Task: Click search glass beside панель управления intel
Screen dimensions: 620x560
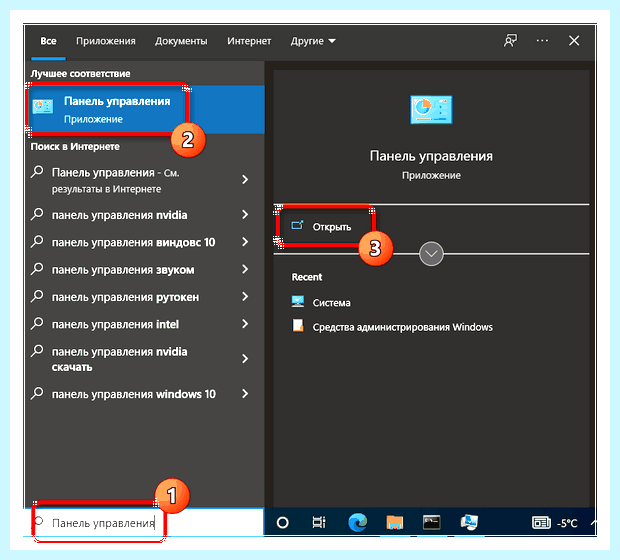Action: 37,324
